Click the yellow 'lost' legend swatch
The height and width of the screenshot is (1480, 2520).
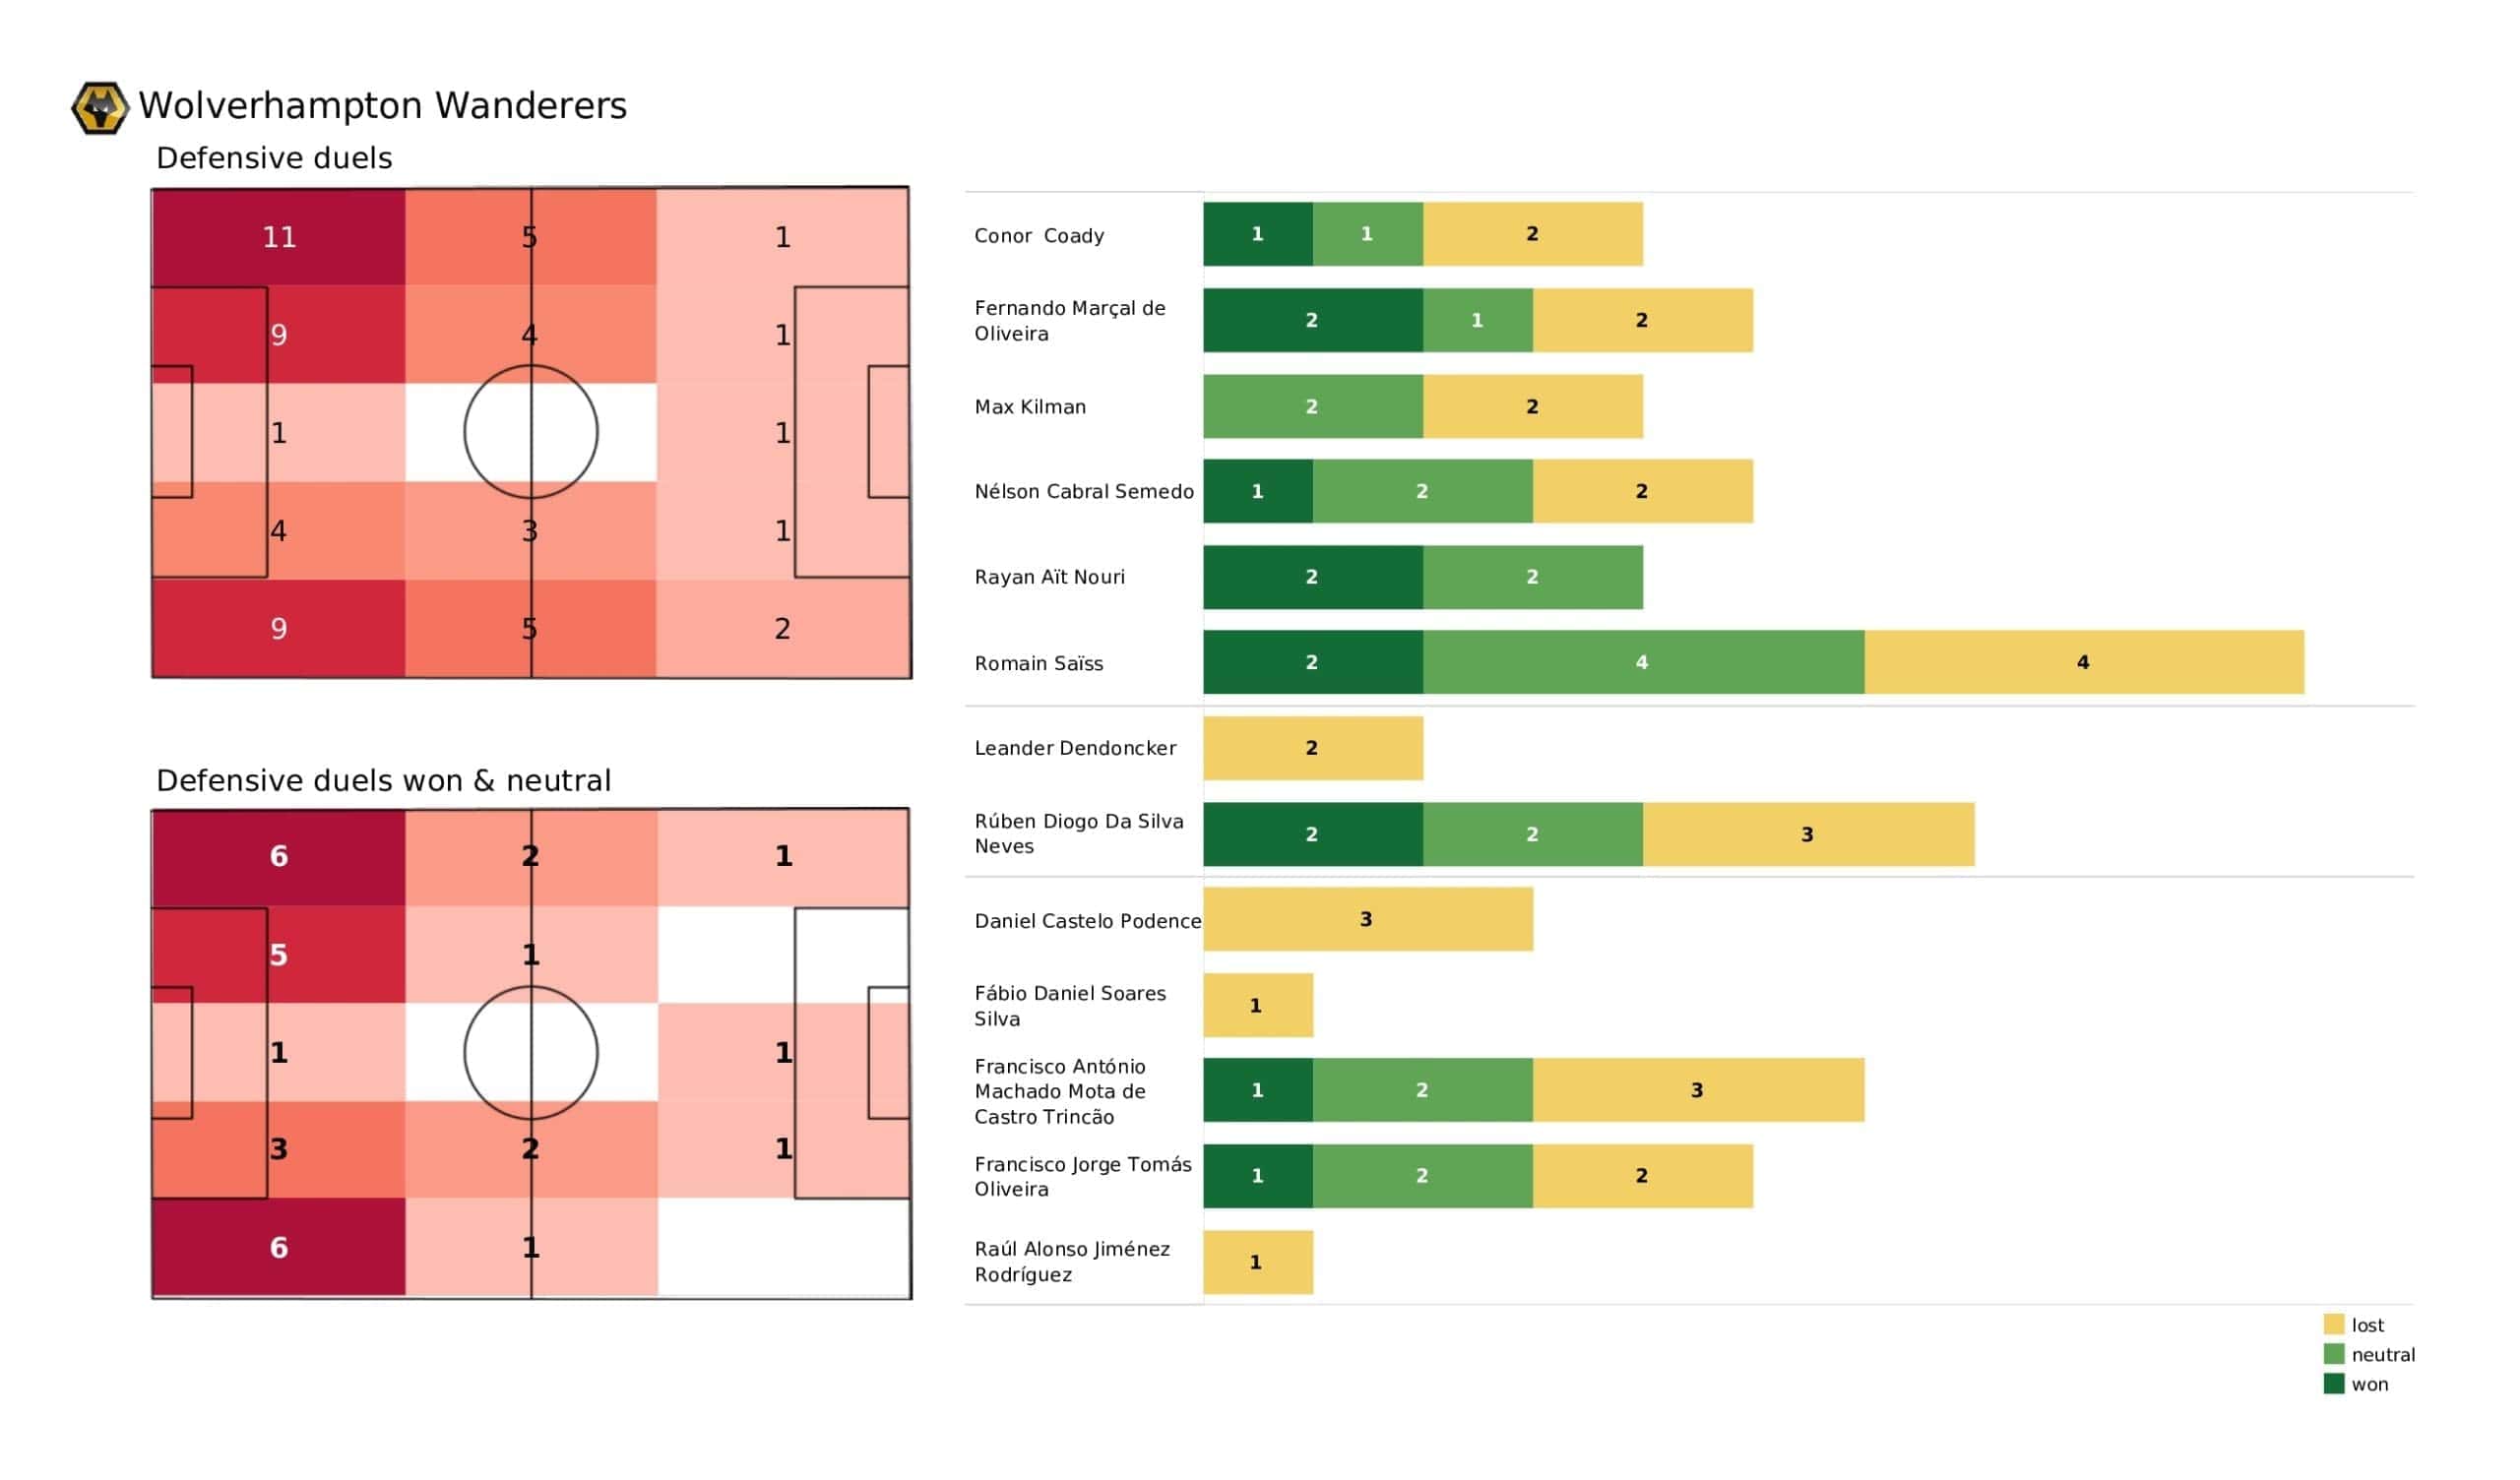tap(2335, 1325)
